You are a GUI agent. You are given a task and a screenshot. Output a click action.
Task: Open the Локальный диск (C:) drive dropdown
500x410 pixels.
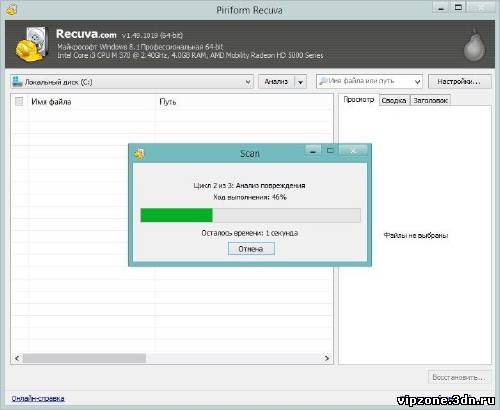(132, 82)
